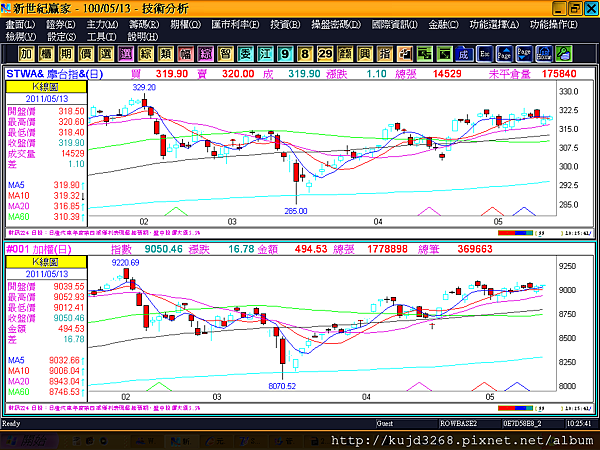
Task: Click the cyan 委 toolbar icon
Action: coord(245,54)
